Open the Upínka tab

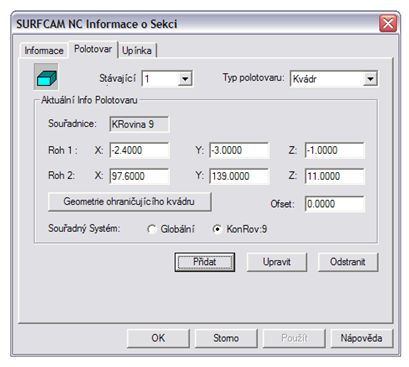[x=137, y=51]
